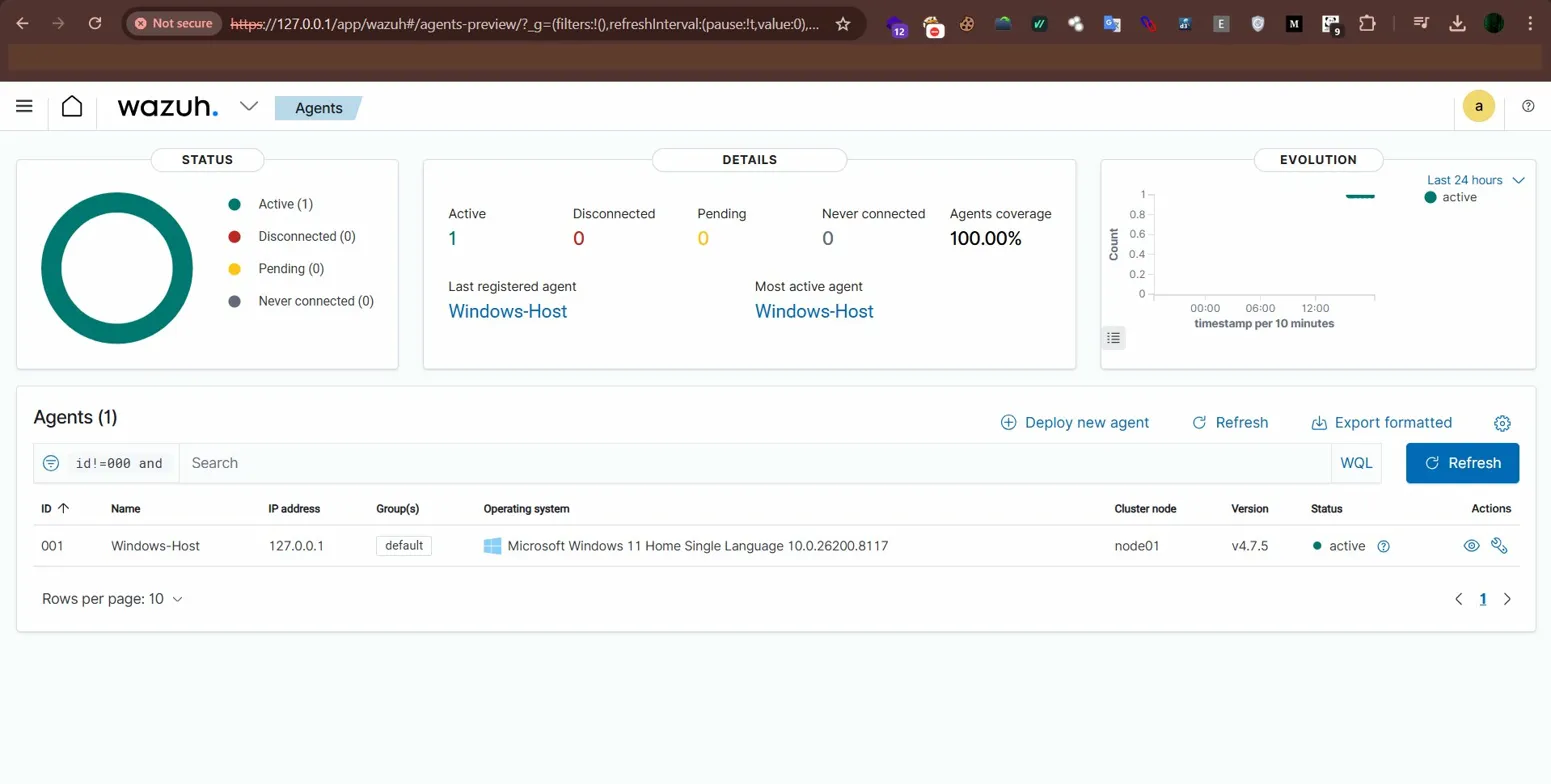This screenshot has width=1551, height=784.
Task: View agent details with the eye icon
Action: click(1470, 546)
